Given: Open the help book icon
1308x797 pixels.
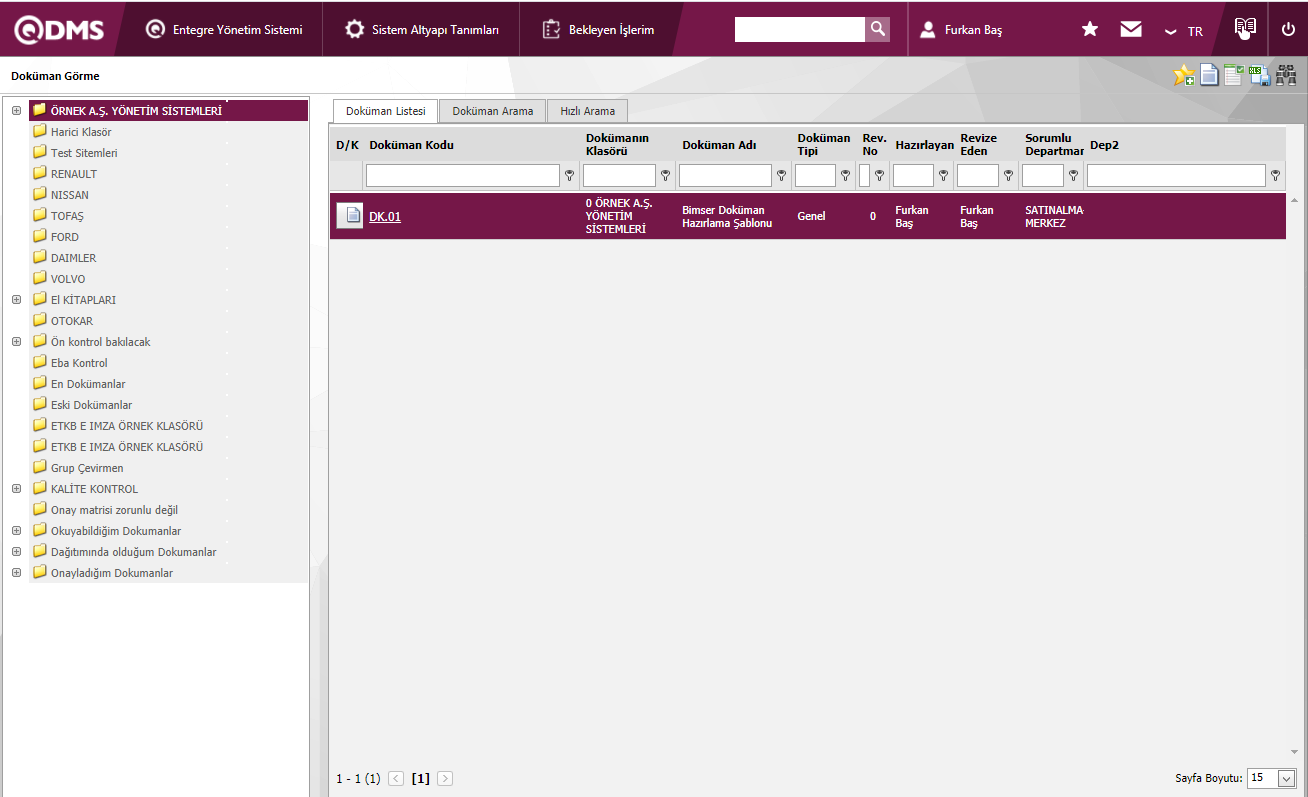Looking at the screenshot, I should [1244, 28].
